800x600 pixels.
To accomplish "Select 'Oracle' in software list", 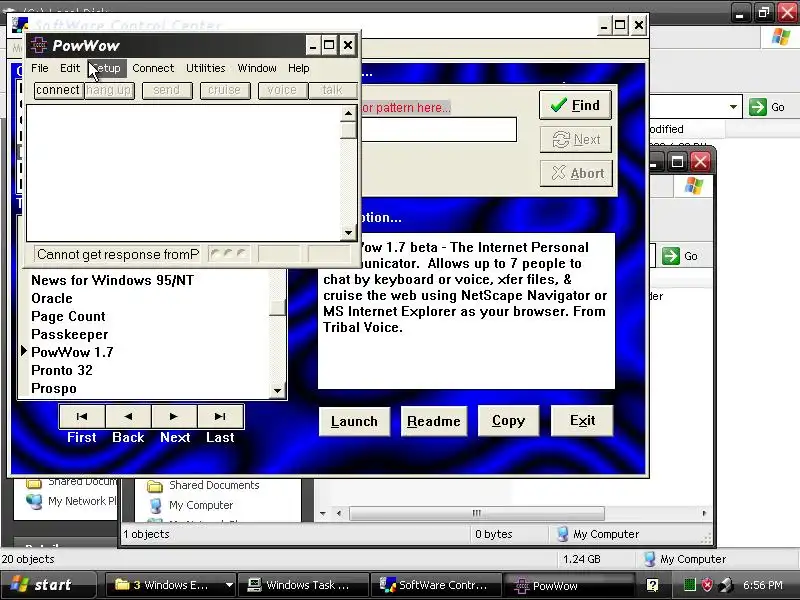I will pyautogui.click(x=52, y=298).
